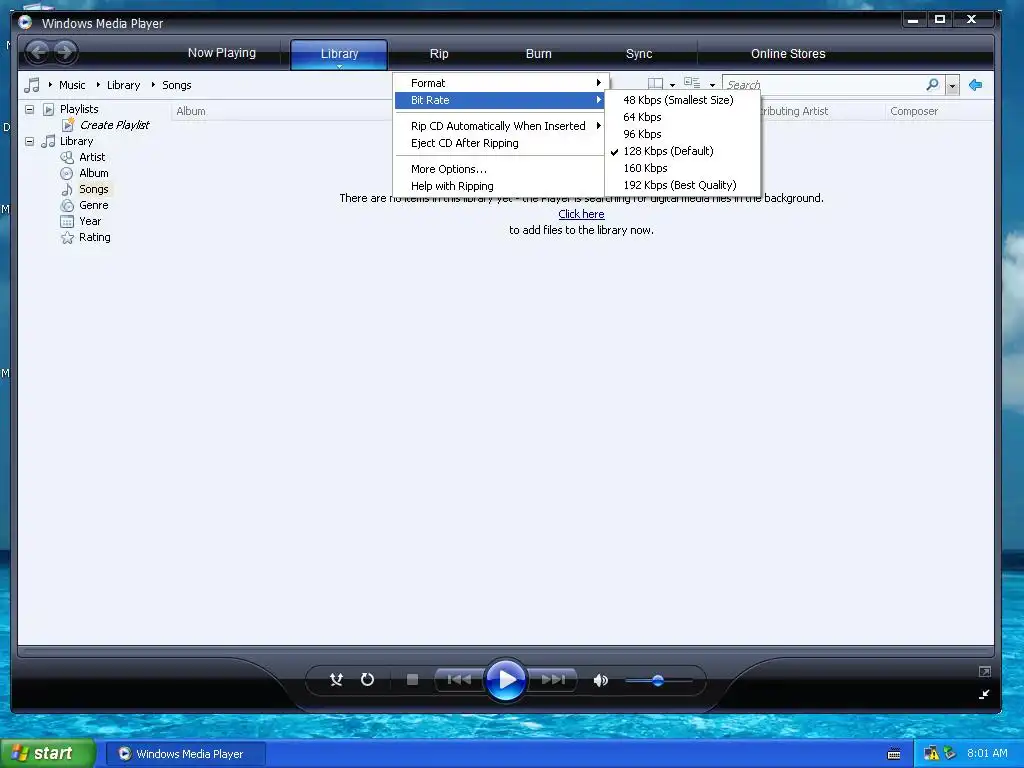Click the 'Click here' link

581,214
